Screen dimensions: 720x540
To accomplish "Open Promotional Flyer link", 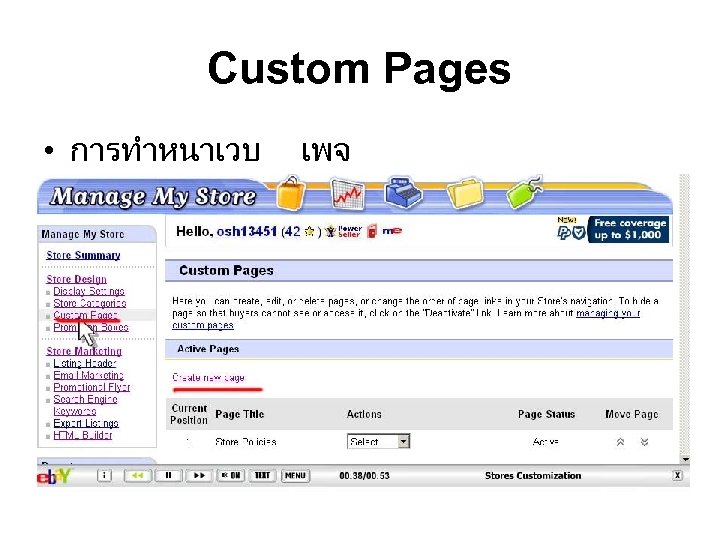I will (92, 387).
